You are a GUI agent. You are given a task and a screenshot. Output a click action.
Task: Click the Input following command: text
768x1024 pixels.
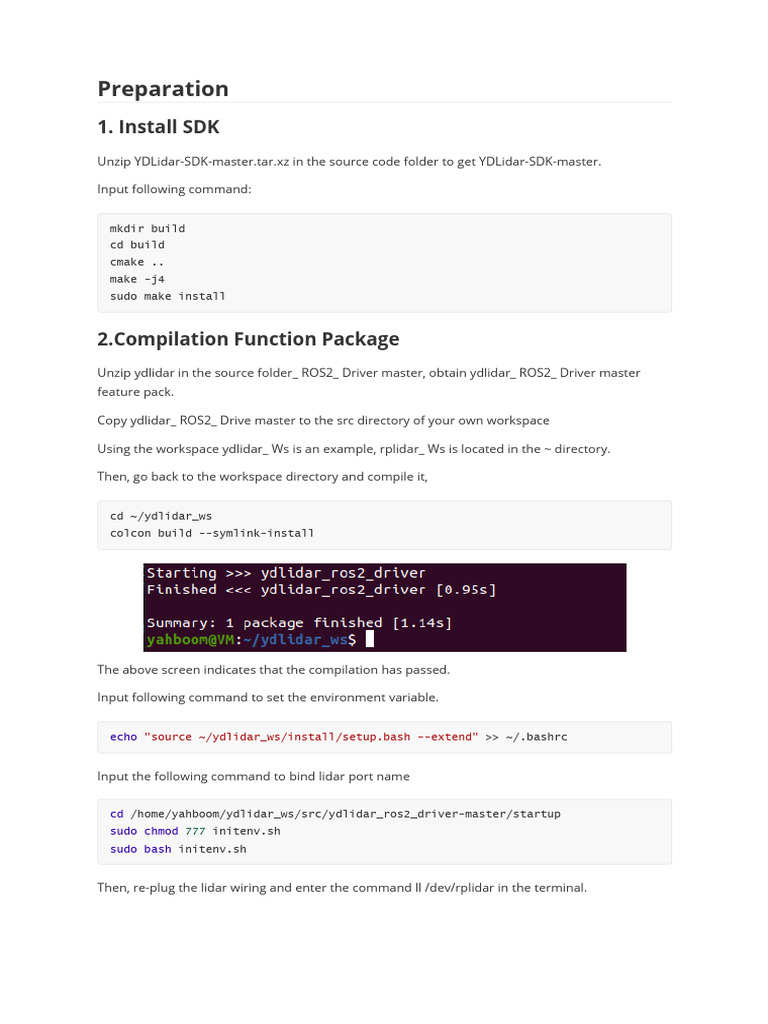(x=174, y=189)
